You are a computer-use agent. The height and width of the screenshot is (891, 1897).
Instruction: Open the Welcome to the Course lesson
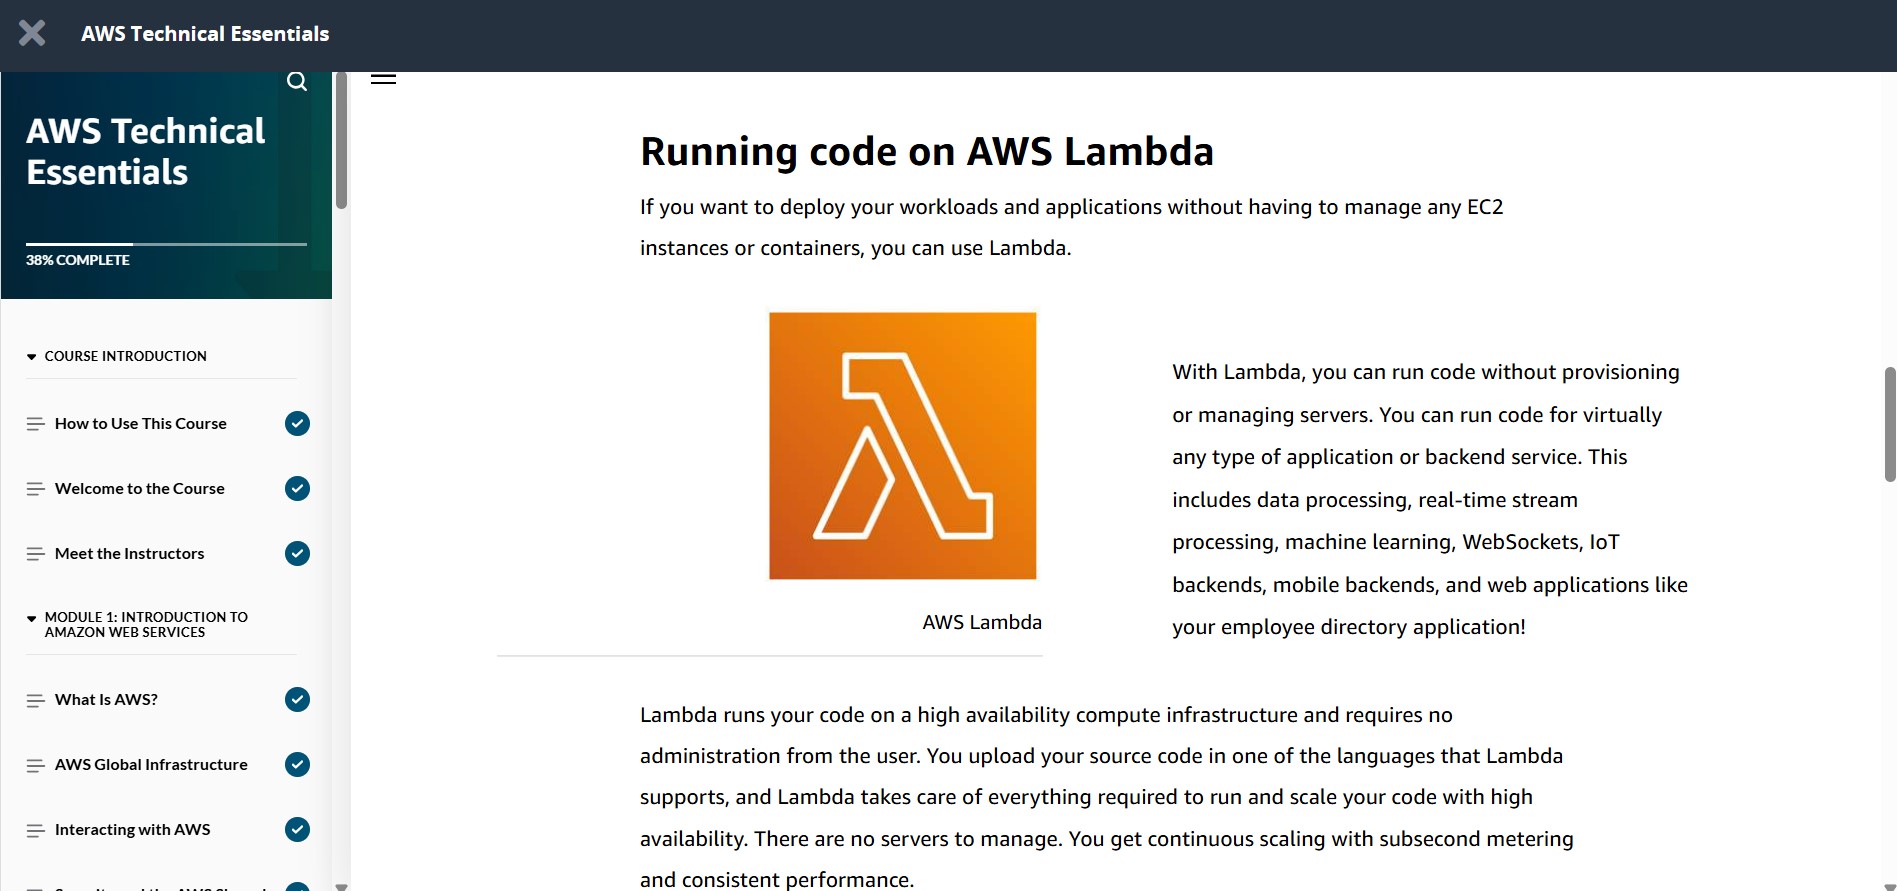[x=140, y=489]
